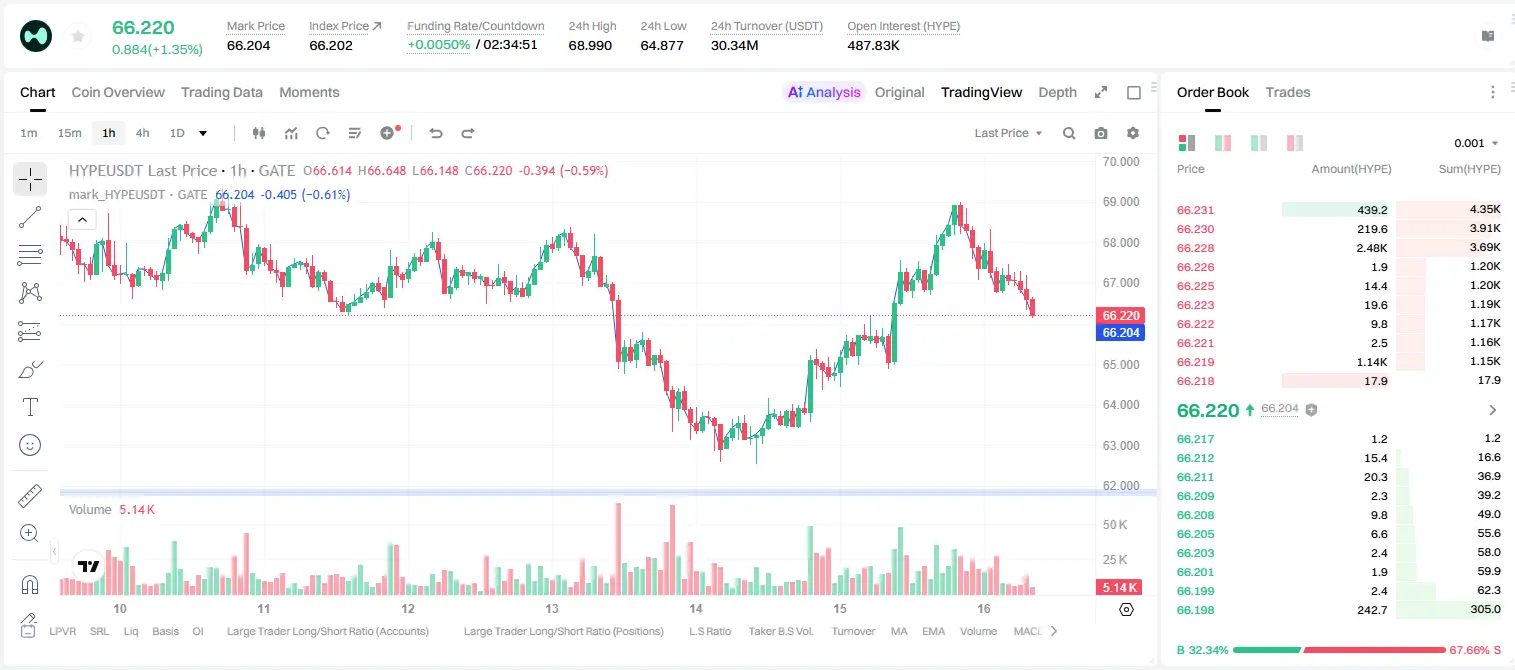Switch to the Depth chart view
Viewport: 1515px width, 670px height.
click(1057, 92)
